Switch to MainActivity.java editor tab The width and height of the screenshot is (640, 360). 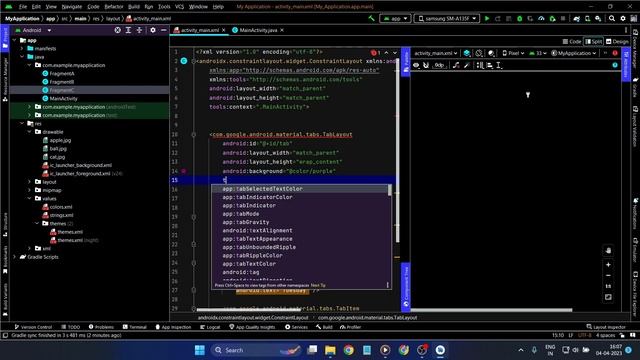tap(258, 30)
